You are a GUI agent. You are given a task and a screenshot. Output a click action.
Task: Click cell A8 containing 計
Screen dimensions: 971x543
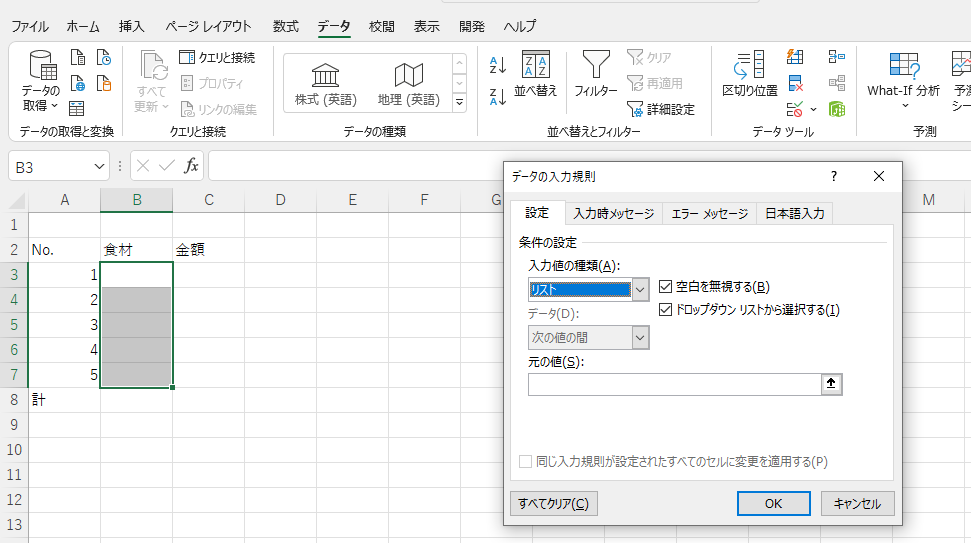coord(64,399)
